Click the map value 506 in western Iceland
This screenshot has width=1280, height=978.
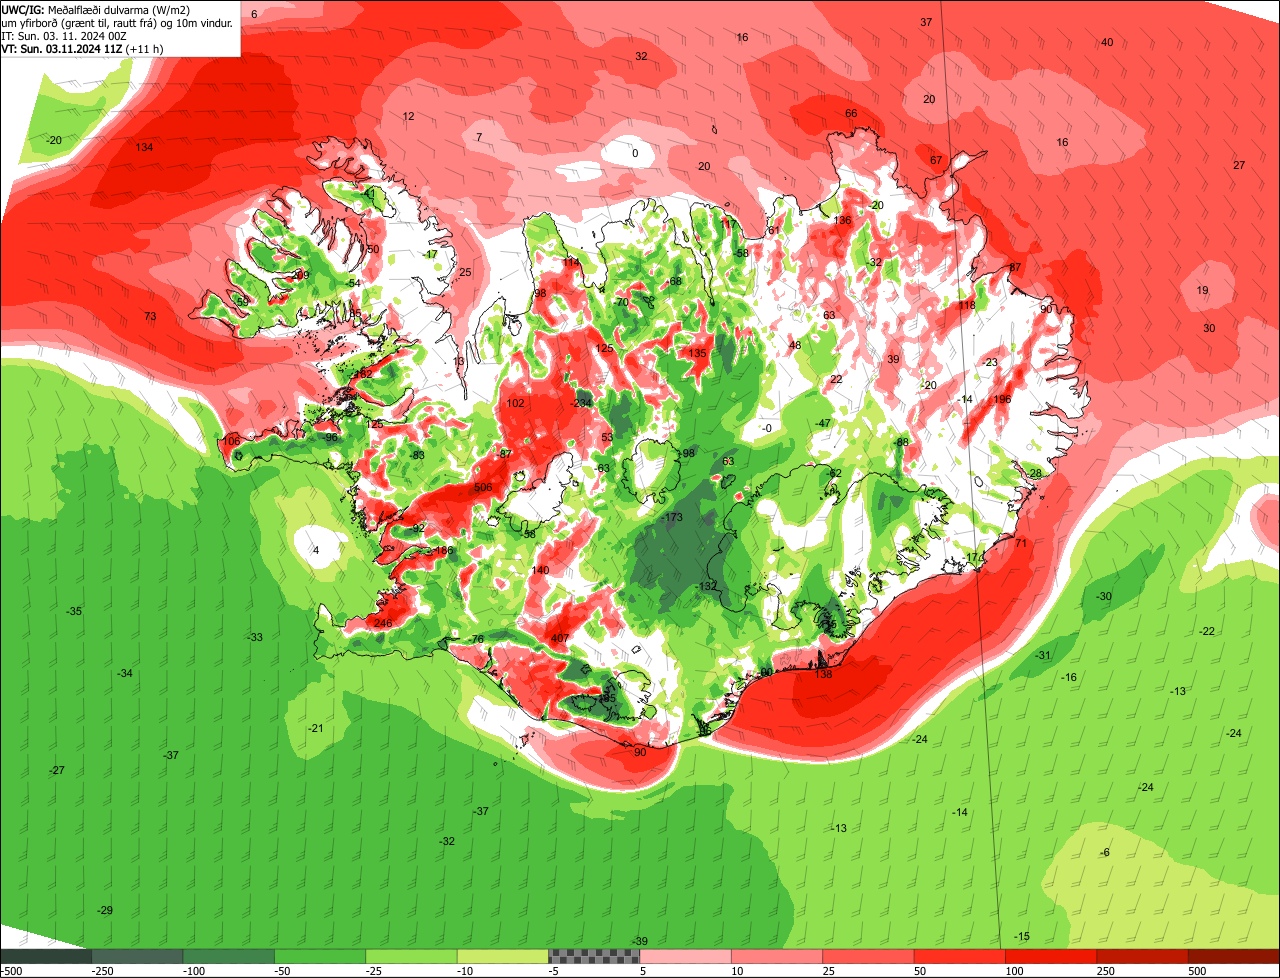coord(483,488)
